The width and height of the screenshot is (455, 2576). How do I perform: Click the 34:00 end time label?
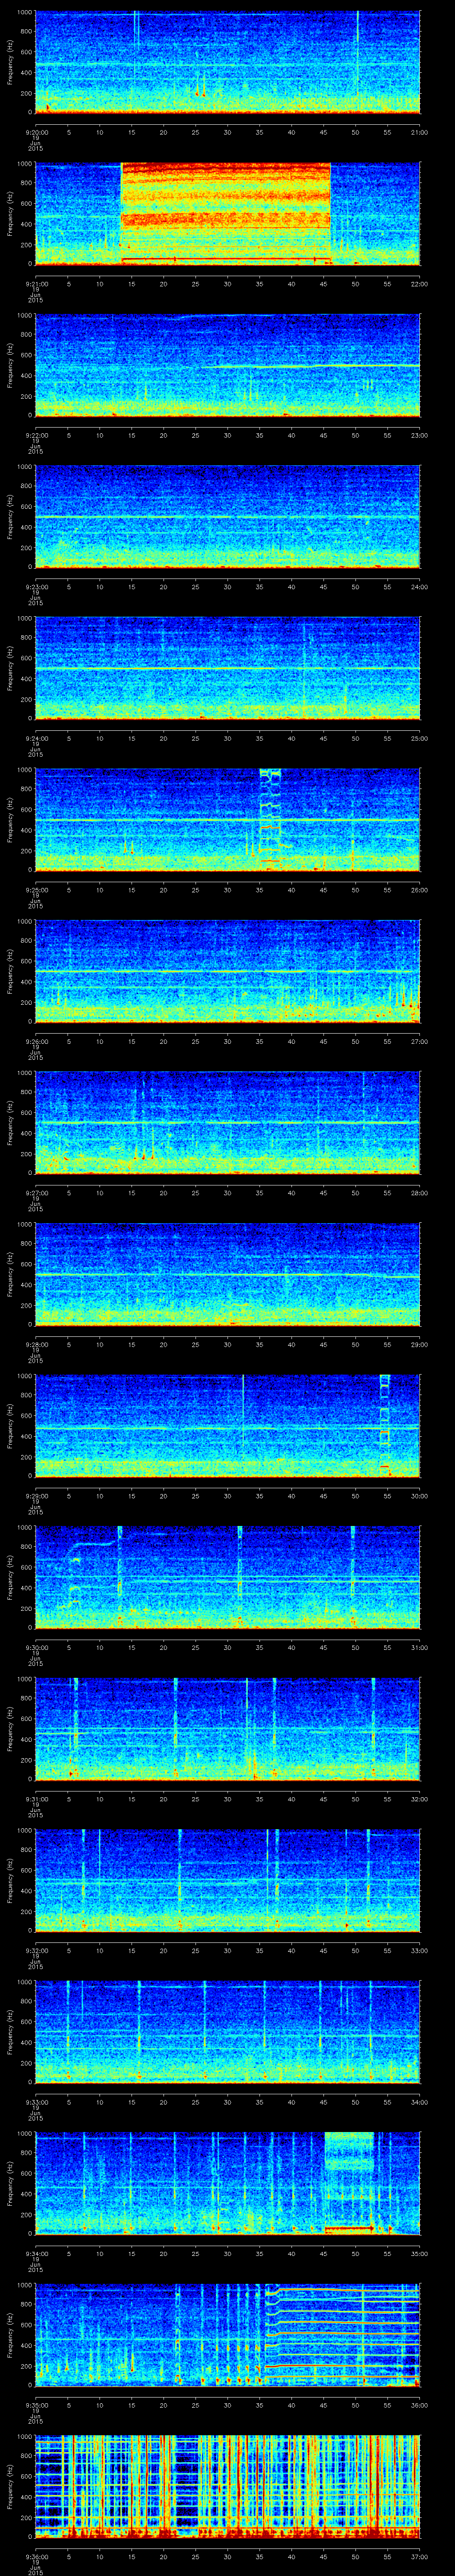(419, 2102)
